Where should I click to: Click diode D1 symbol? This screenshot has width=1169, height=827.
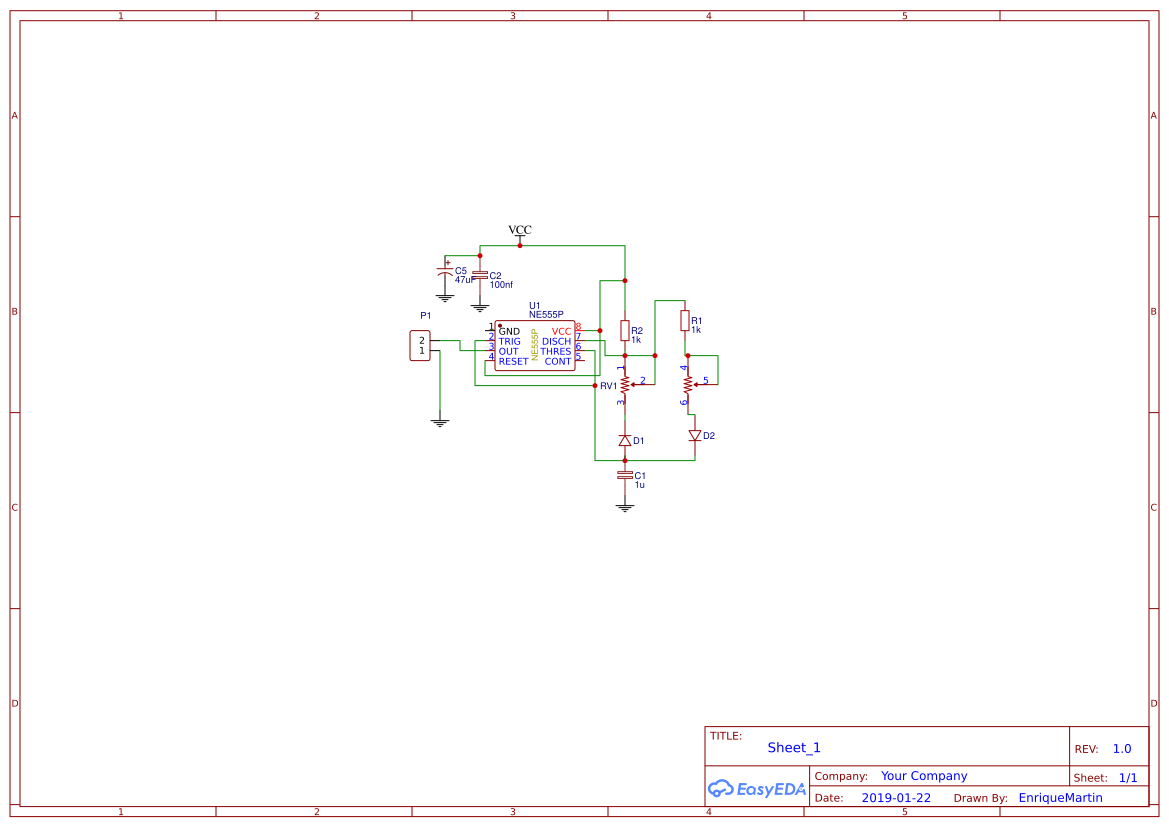pos(626,439)
